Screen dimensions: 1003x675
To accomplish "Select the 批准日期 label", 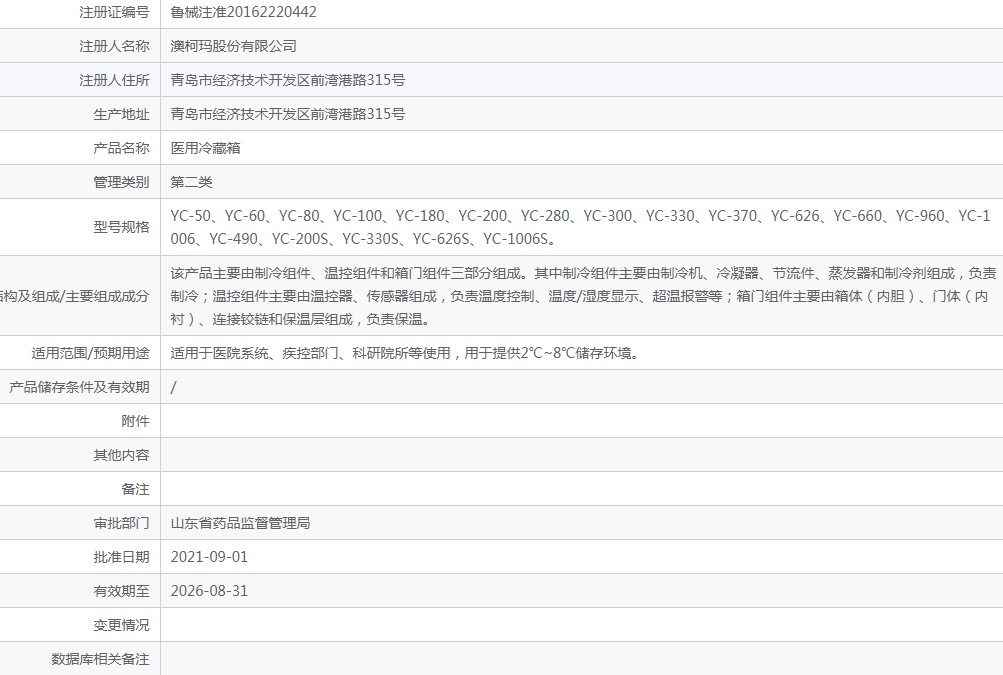I will (x=121, y=557).
